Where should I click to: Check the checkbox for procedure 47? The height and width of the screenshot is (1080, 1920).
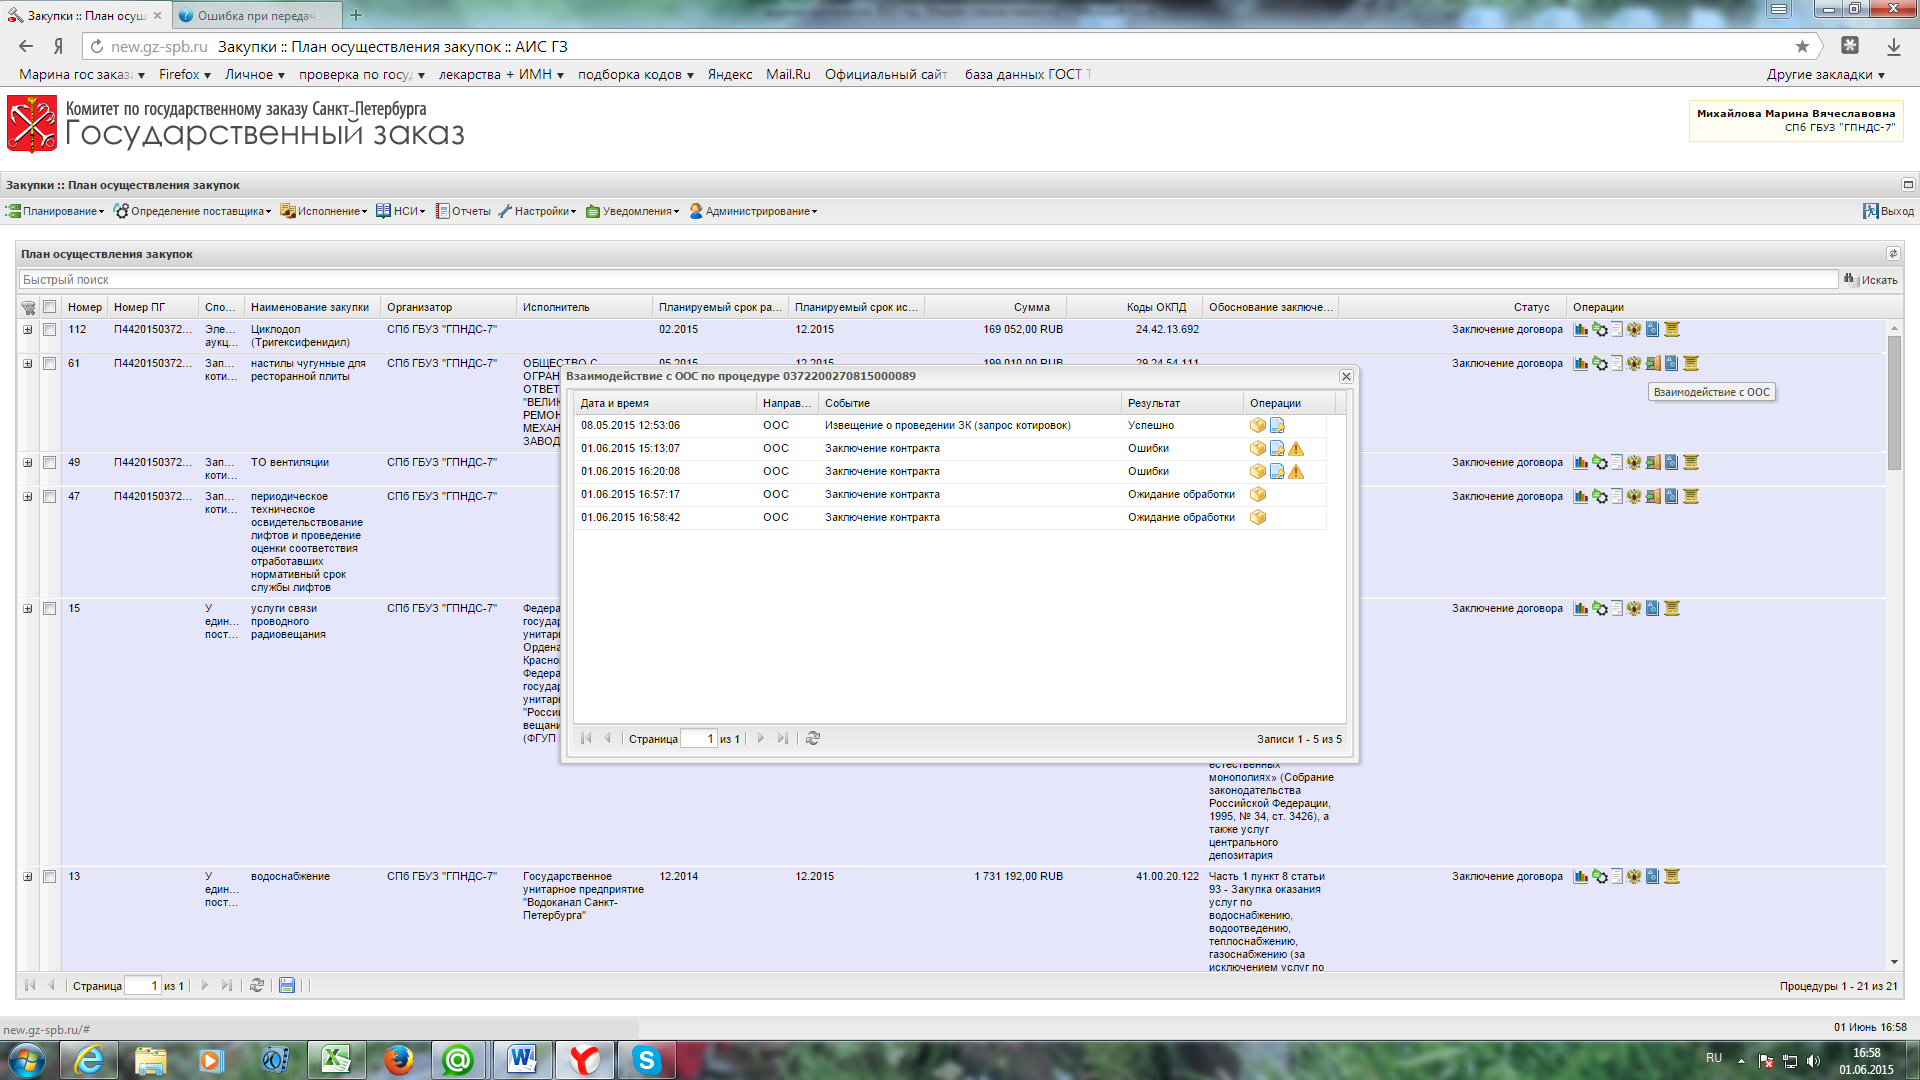pyautogui.click(x=49, y=497)
